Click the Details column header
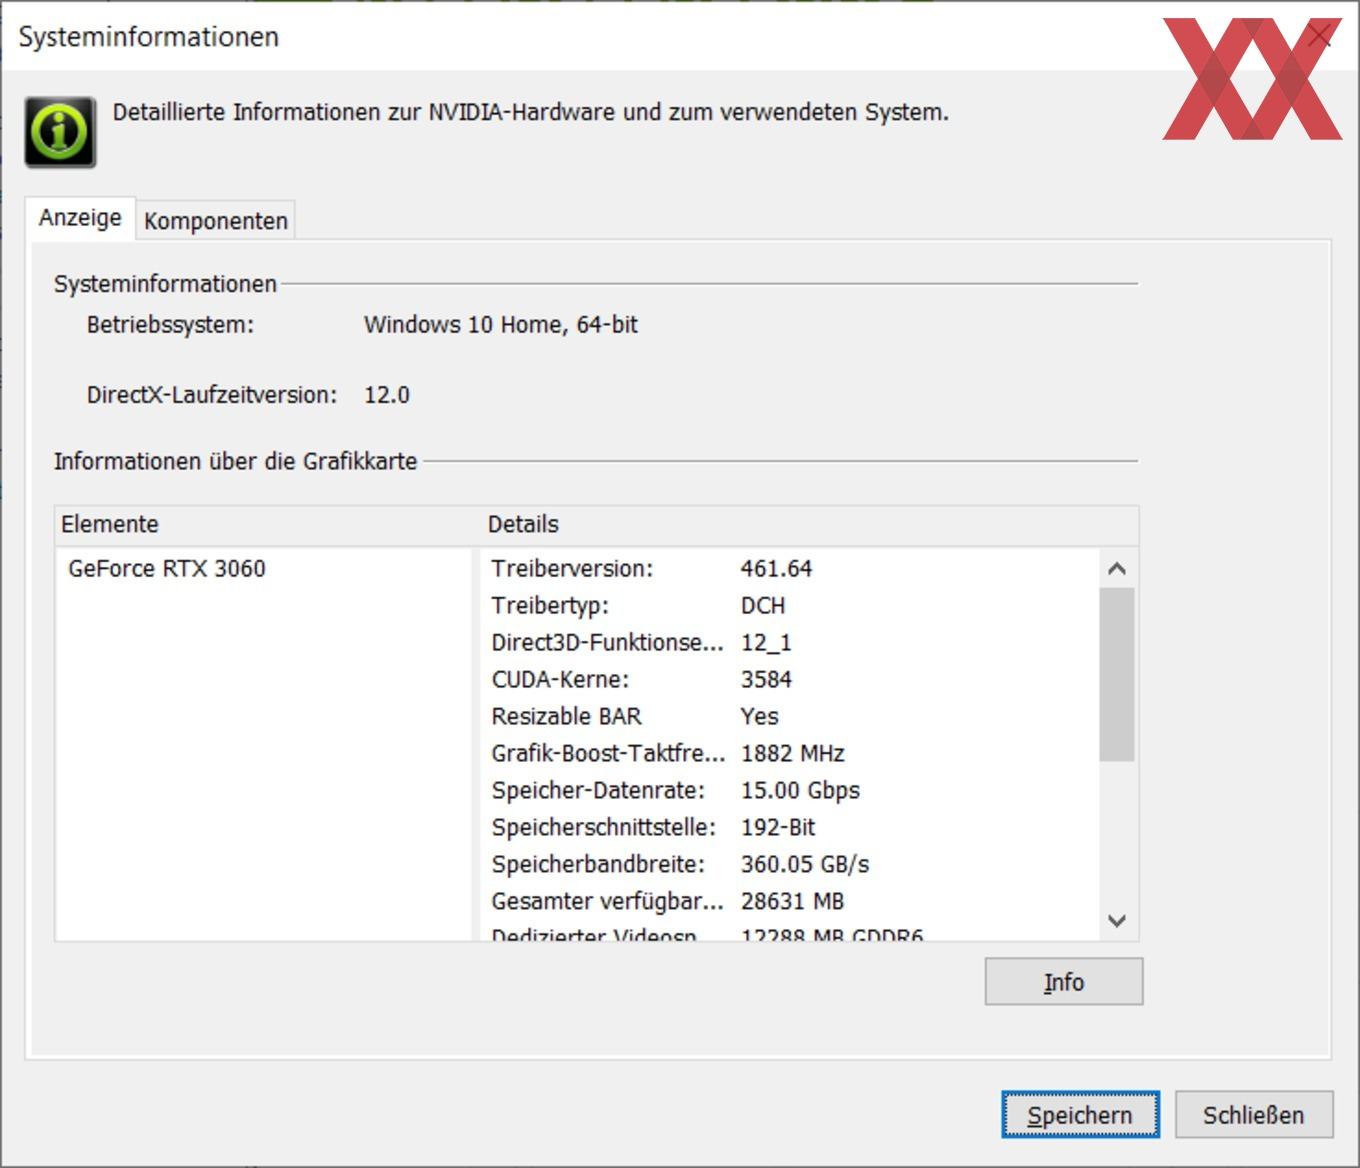 (x=809, y=525)
